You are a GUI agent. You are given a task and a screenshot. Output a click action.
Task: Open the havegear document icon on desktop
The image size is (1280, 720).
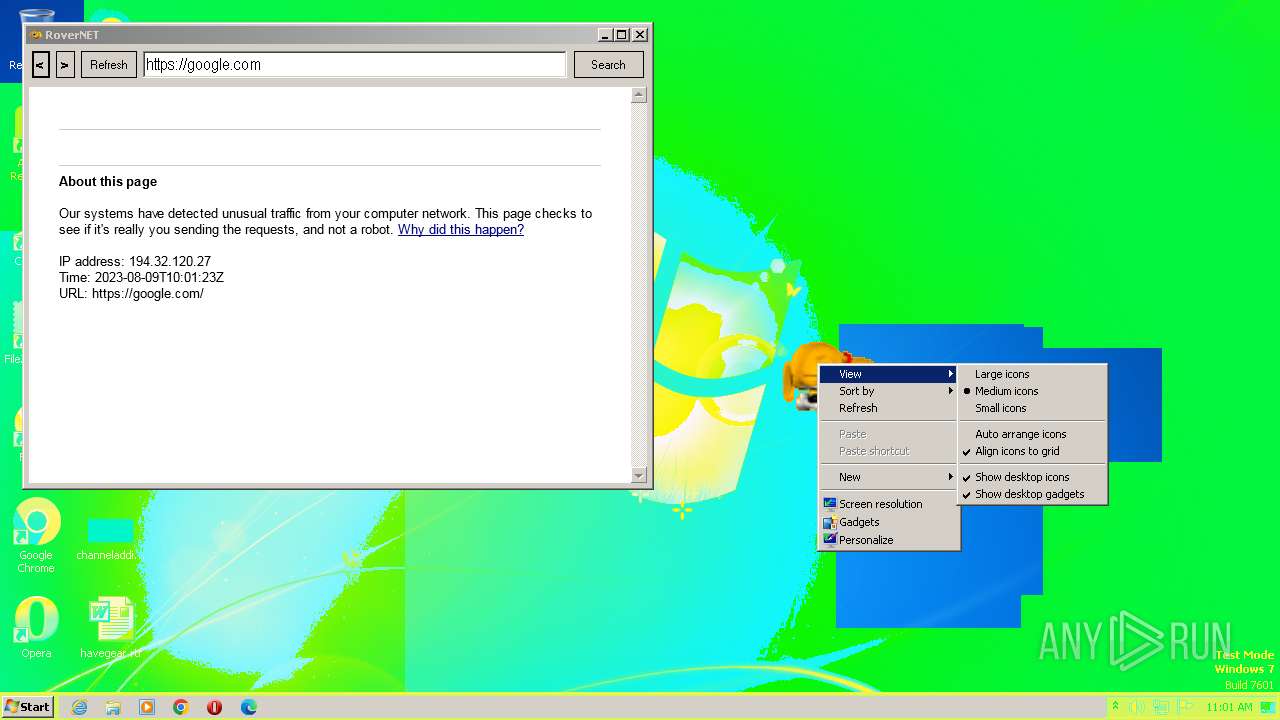(110, 627)
